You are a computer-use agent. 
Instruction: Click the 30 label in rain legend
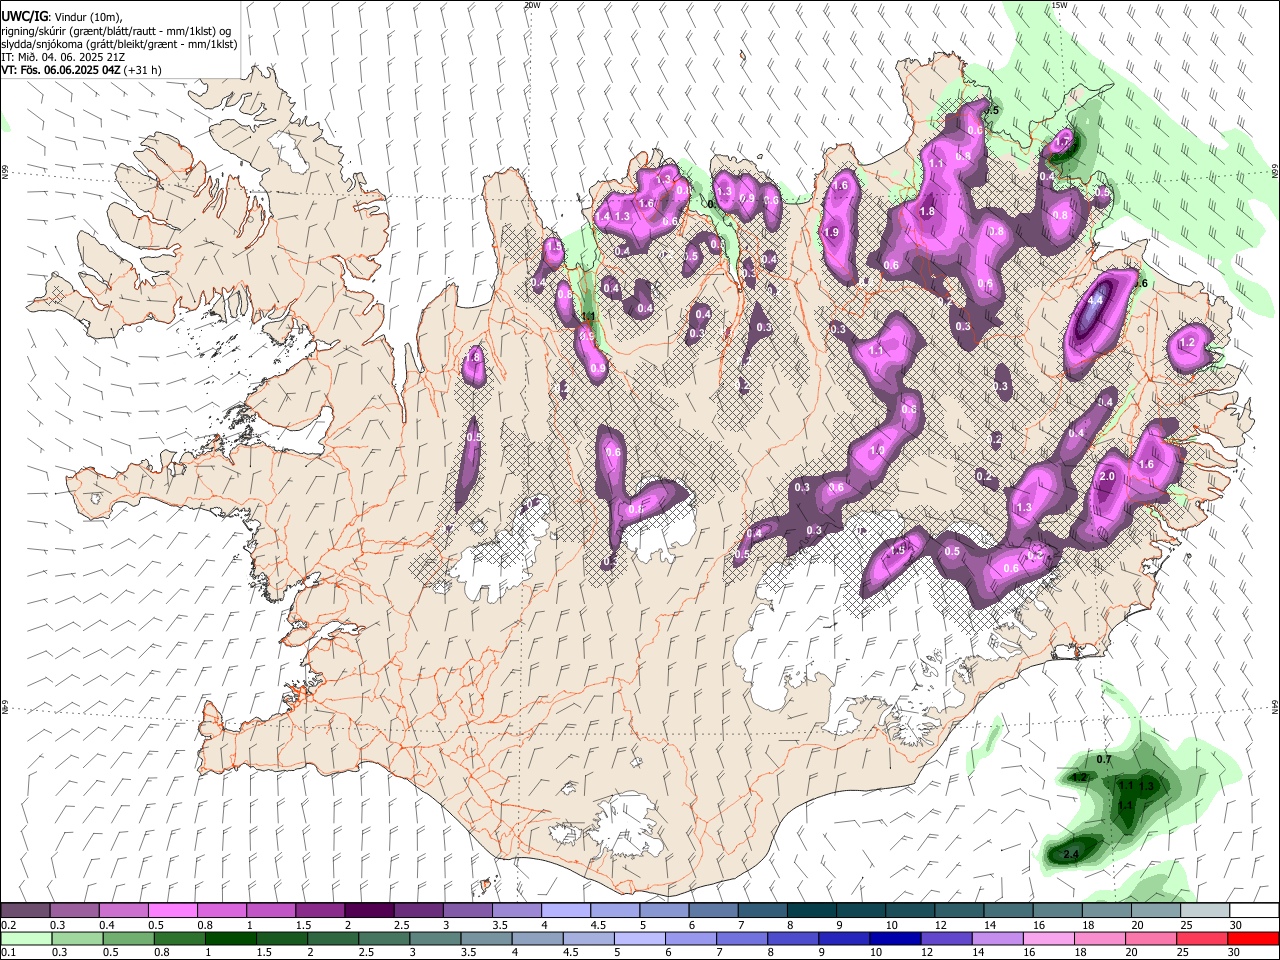tap(1236, 953)
